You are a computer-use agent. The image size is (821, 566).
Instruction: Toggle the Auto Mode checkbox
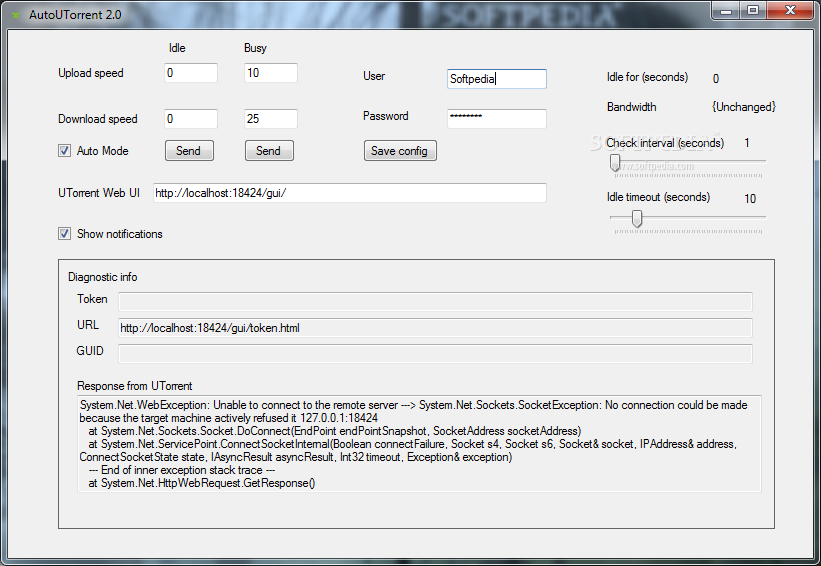[x=64, y=151]
